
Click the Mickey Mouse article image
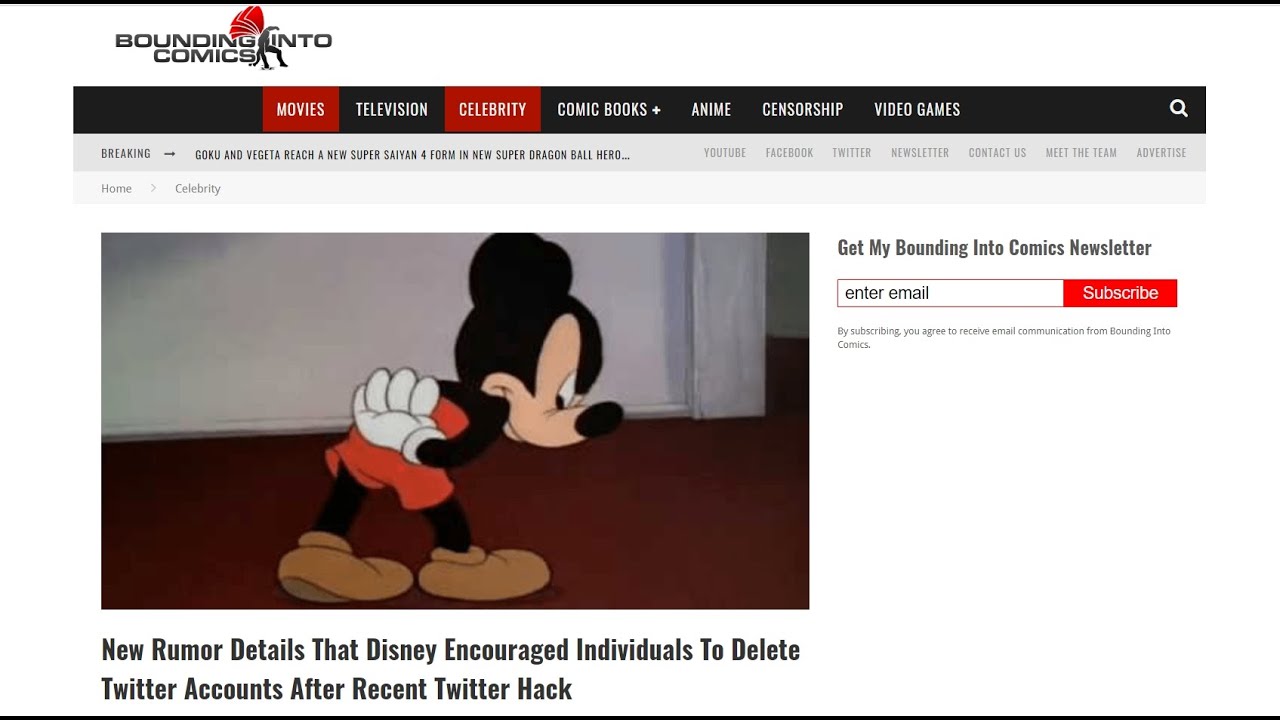coord(455,420)
